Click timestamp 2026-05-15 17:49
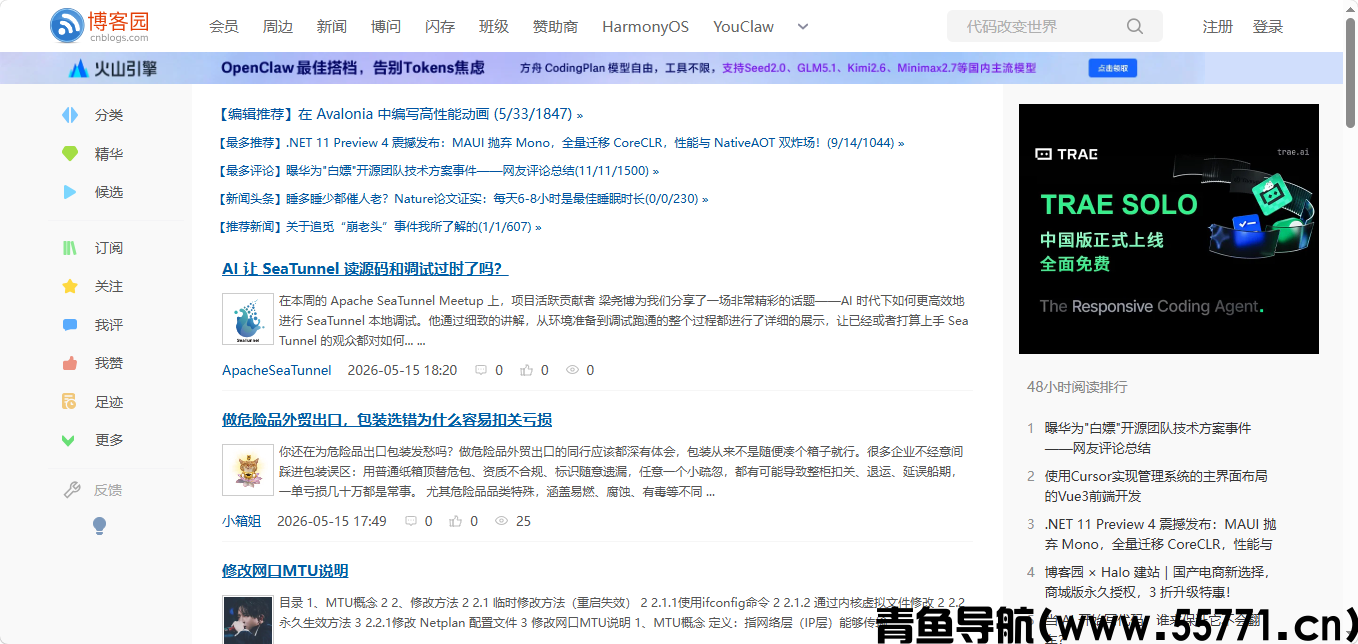 pos(332,521)
